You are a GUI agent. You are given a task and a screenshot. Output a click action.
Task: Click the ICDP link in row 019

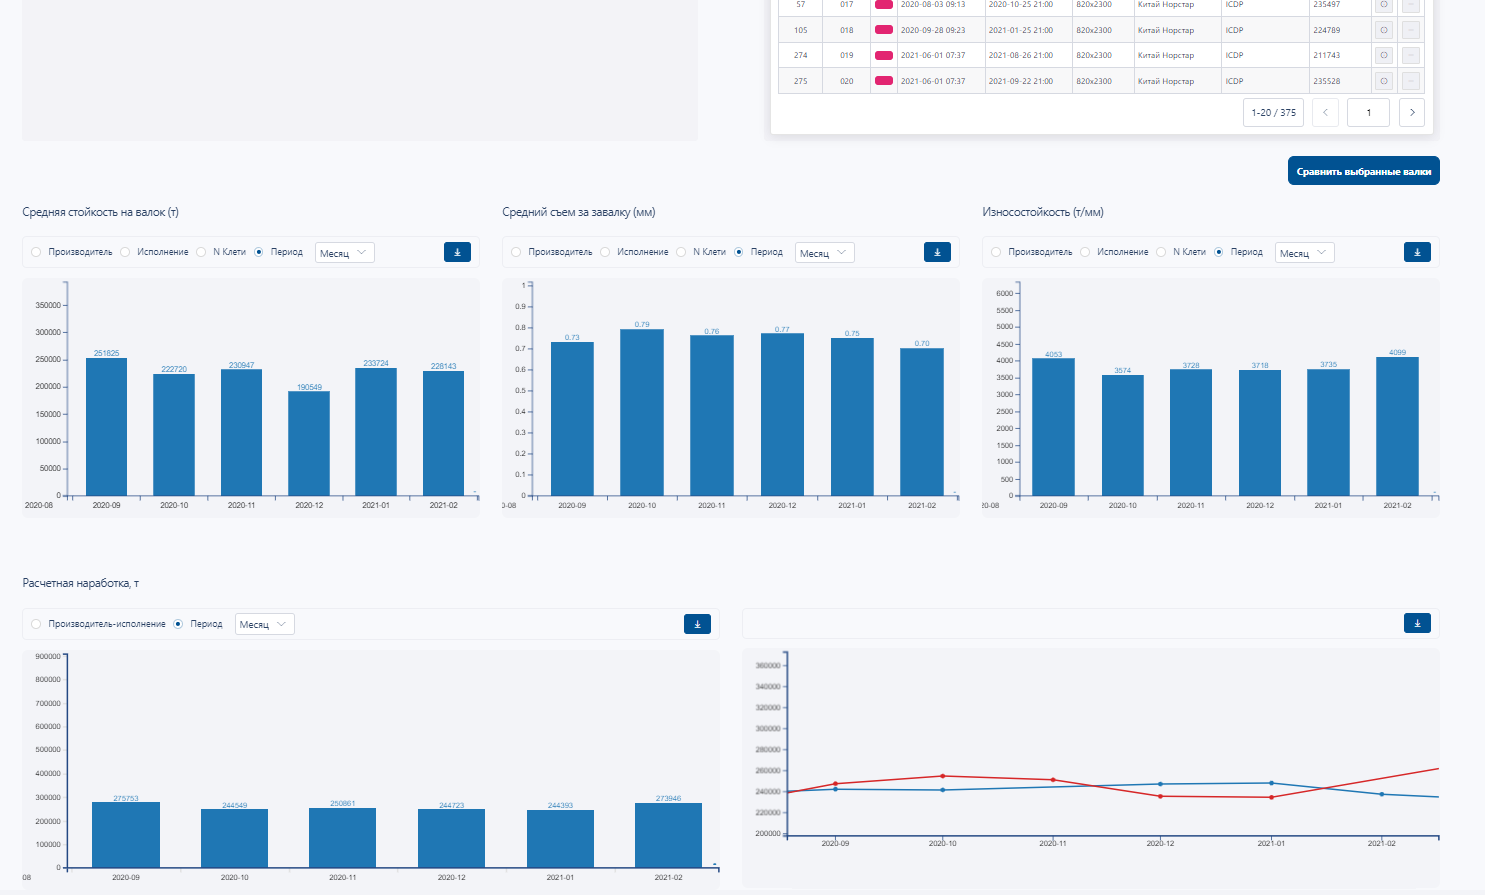pos(1234,55)
